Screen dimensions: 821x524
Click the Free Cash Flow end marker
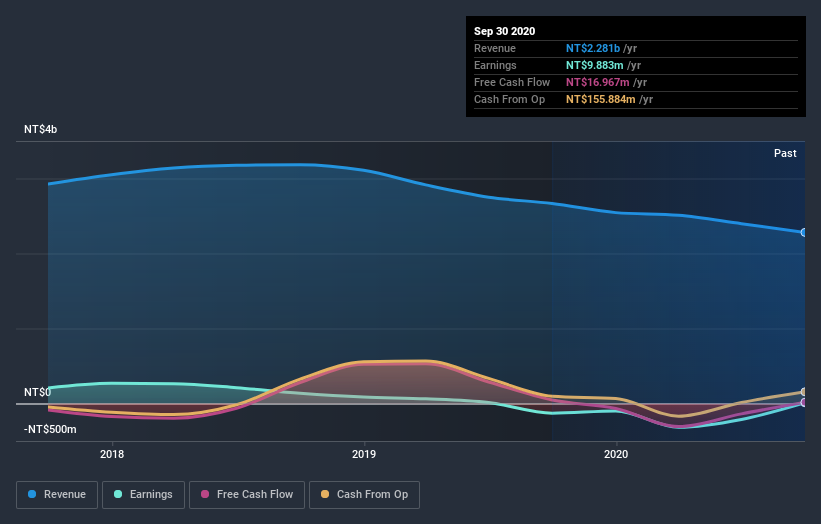804,403
